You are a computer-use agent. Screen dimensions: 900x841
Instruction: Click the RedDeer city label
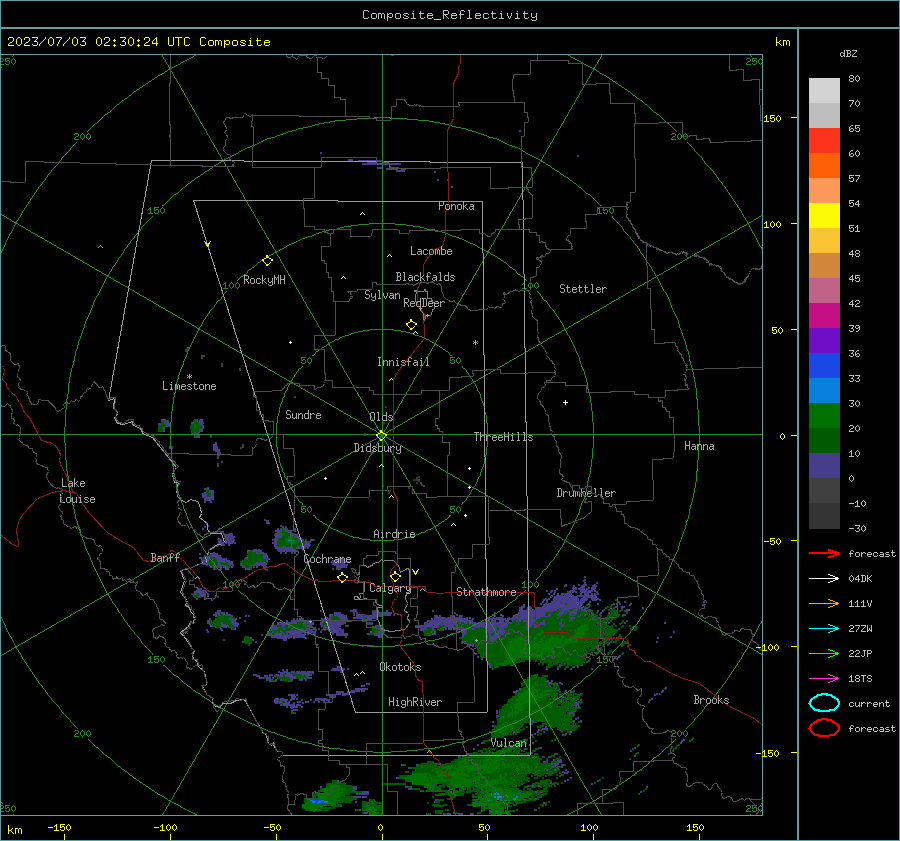pos(424,303)
